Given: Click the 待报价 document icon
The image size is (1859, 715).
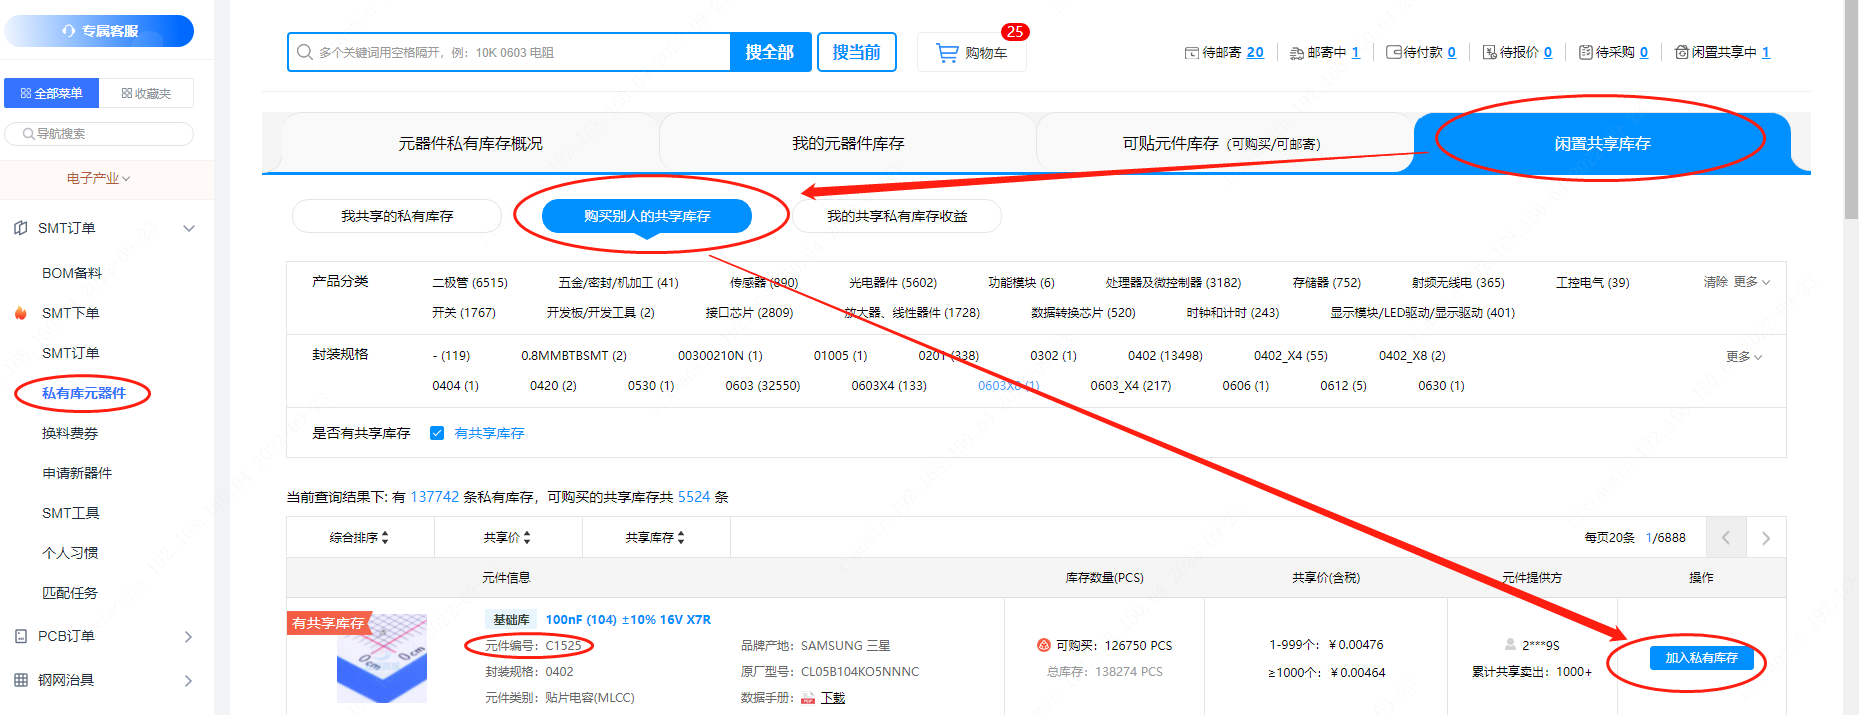Looking at the screenshot, I should 1489,53.
